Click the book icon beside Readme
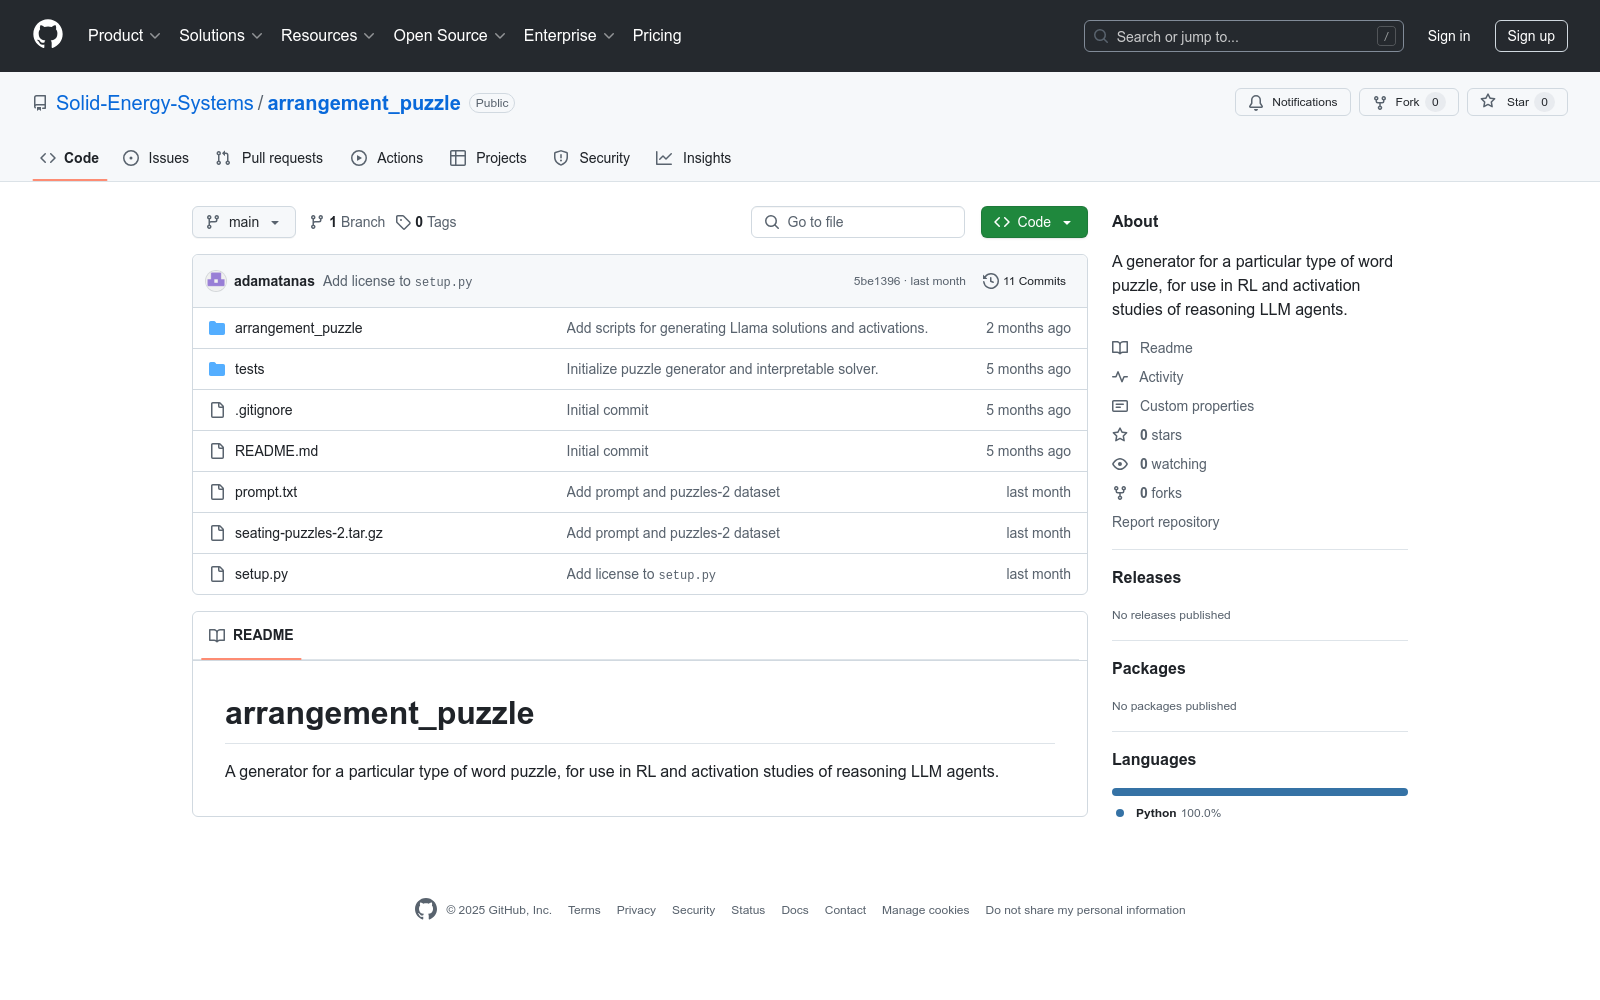Image resolution: width=1600 pixels, height=1000 pixels. [1120, 348]
